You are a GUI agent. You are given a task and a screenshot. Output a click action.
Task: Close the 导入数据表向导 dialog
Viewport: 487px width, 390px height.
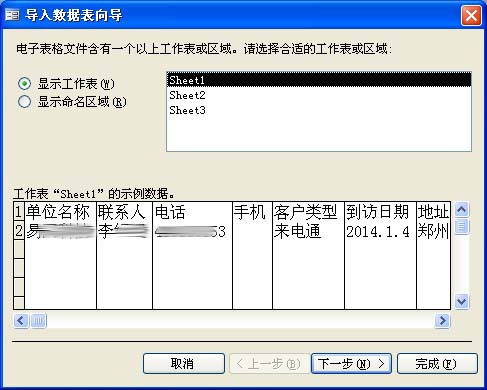[x=471, y=15]
